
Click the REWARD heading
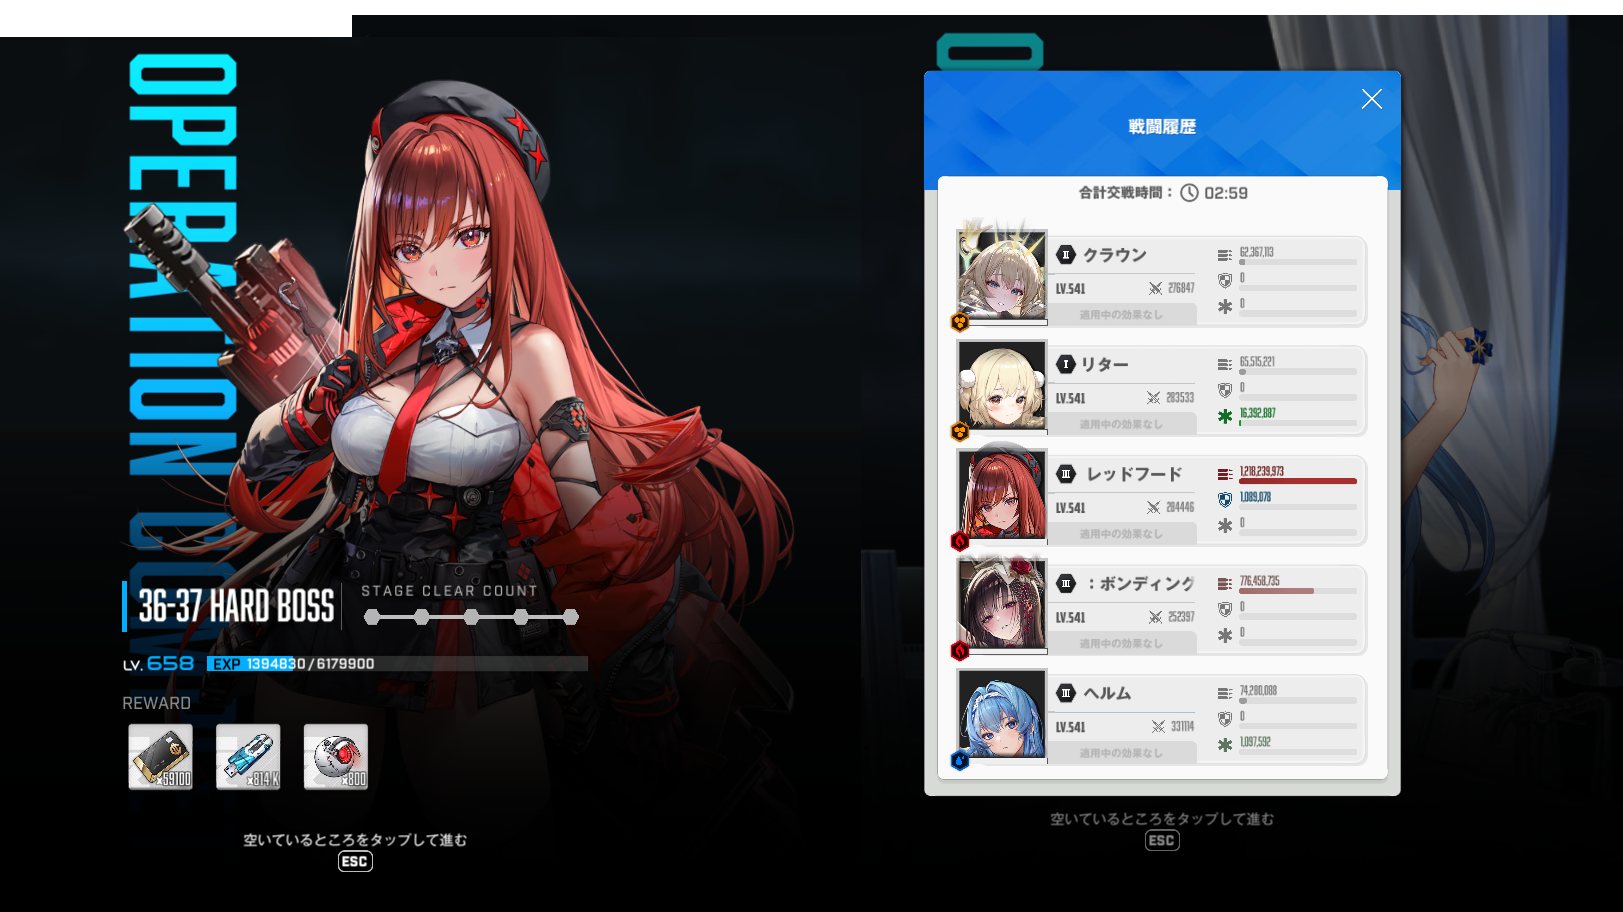pos(157,703)
